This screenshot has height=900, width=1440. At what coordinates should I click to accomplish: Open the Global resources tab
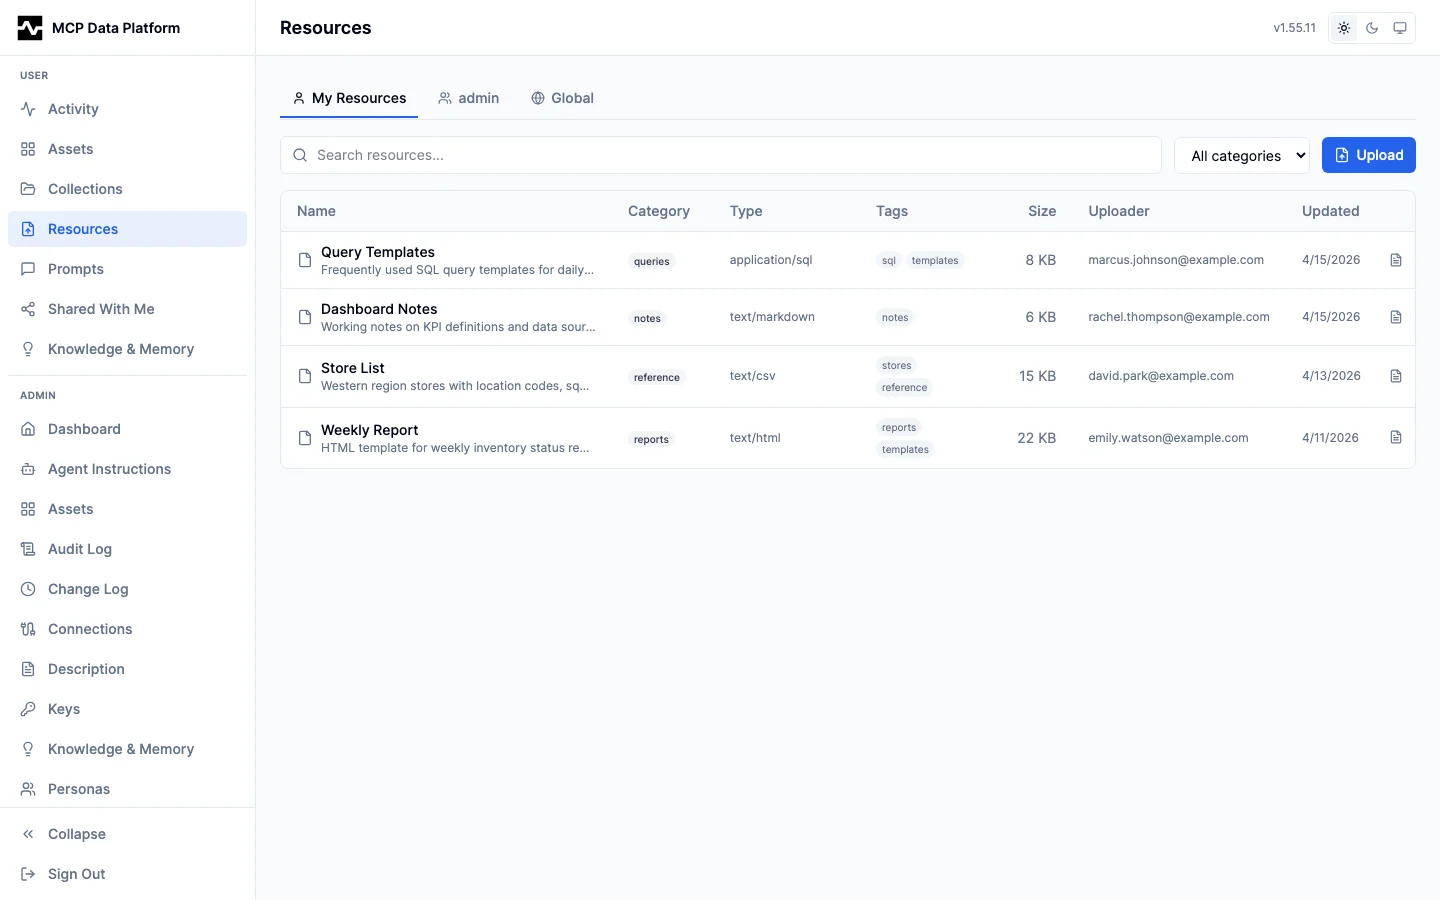point(562,98)
